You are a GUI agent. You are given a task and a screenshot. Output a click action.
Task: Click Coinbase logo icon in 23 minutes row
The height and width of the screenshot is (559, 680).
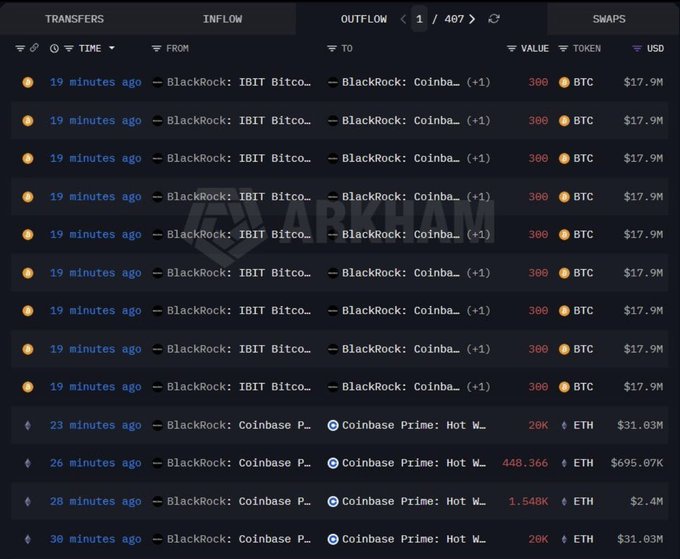[333, 425]
